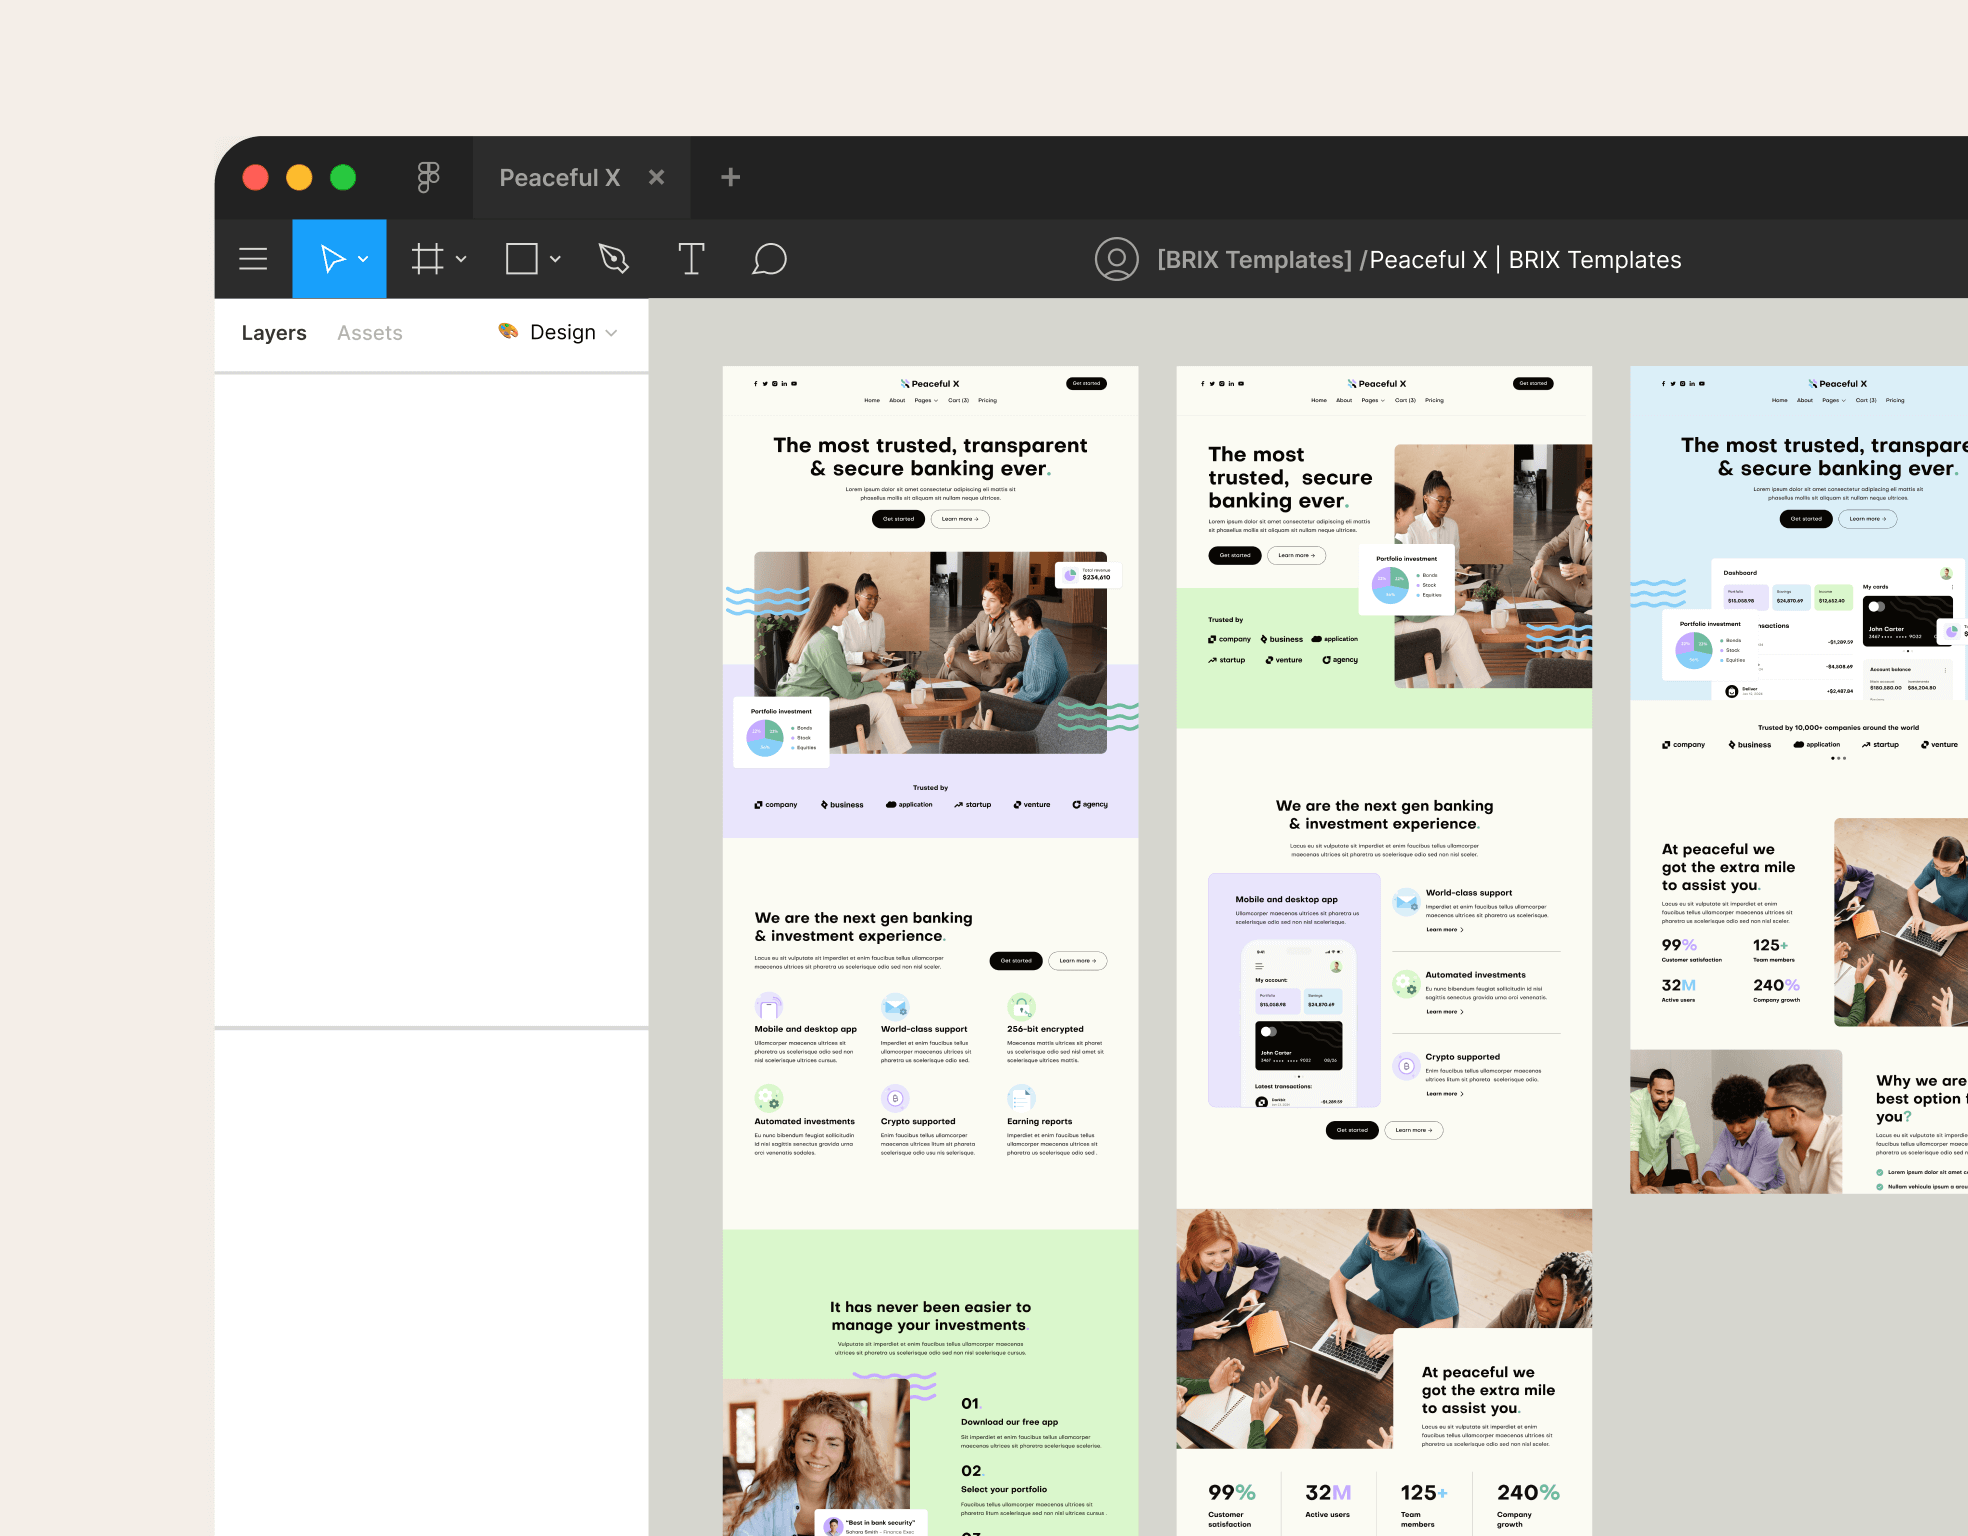Click the Figma logo in the tab bar

pyautogui.click(x=428, y=177)
